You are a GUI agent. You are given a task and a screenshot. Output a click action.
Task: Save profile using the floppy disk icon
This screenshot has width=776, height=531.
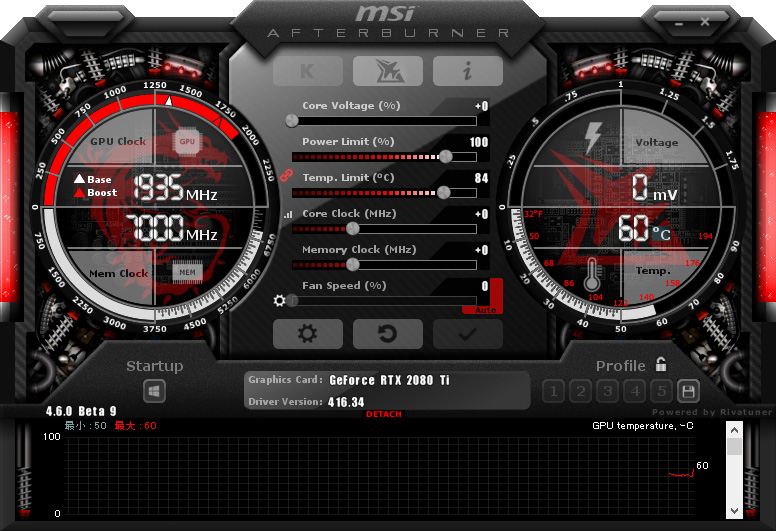point(688,391)
